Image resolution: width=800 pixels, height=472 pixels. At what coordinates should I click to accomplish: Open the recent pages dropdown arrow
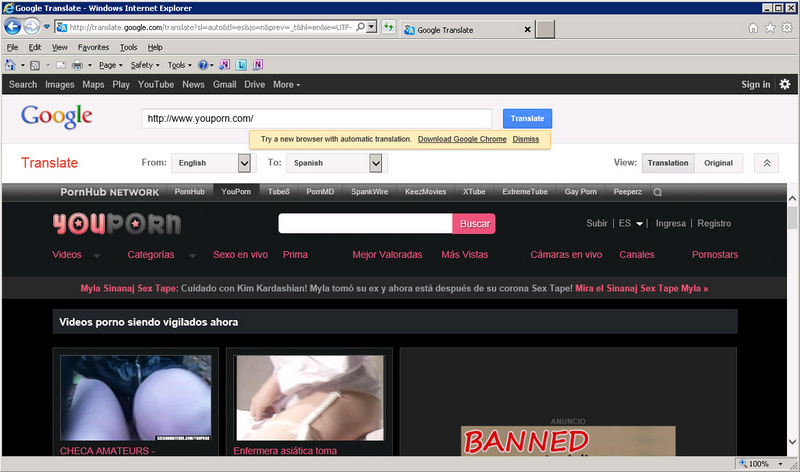(46, 27)
